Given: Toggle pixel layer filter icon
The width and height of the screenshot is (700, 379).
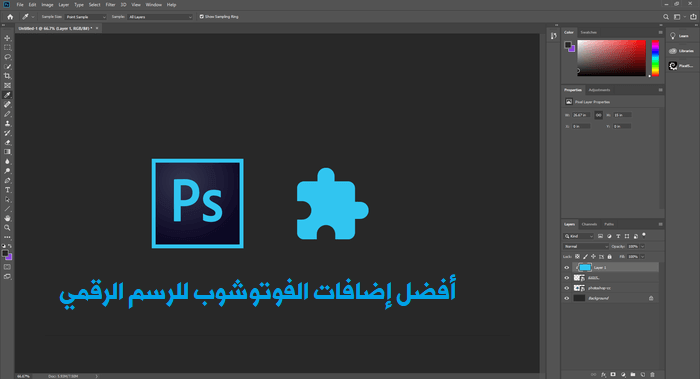Looking at the screenshot, I should [600, 236].
